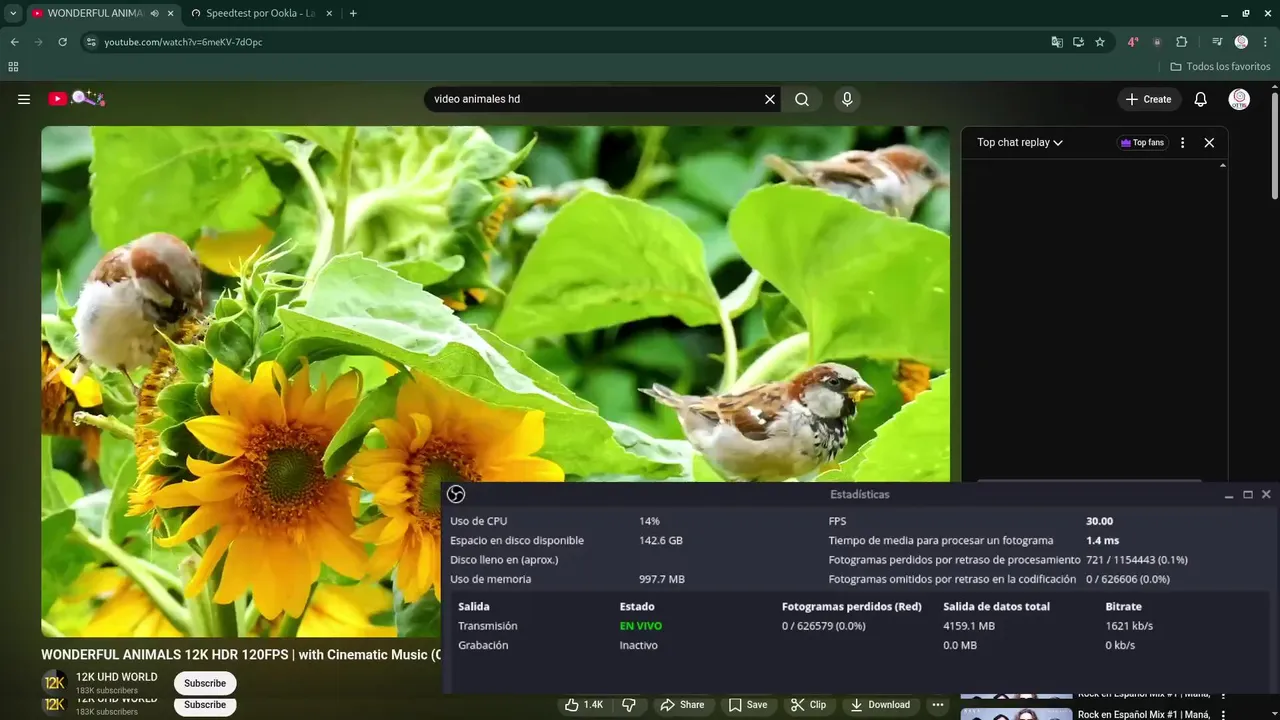Click the Create button
This screenshot has width=1280, height=720.
[x=1148, y=99]
